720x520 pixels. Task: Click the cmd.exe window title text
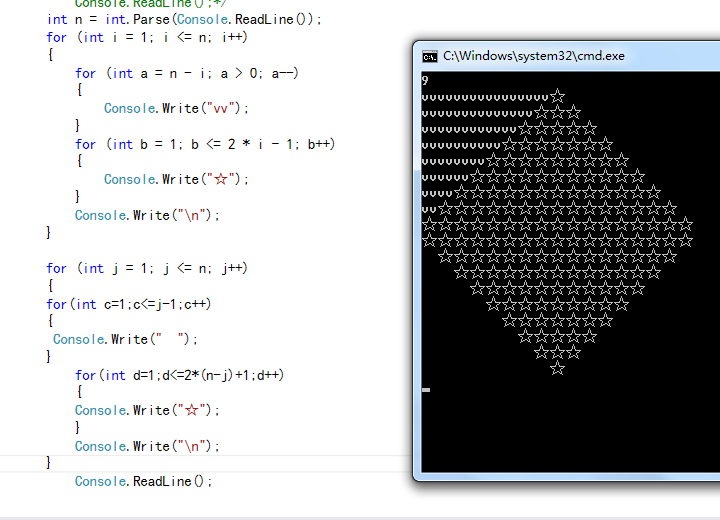click(534, 56)
